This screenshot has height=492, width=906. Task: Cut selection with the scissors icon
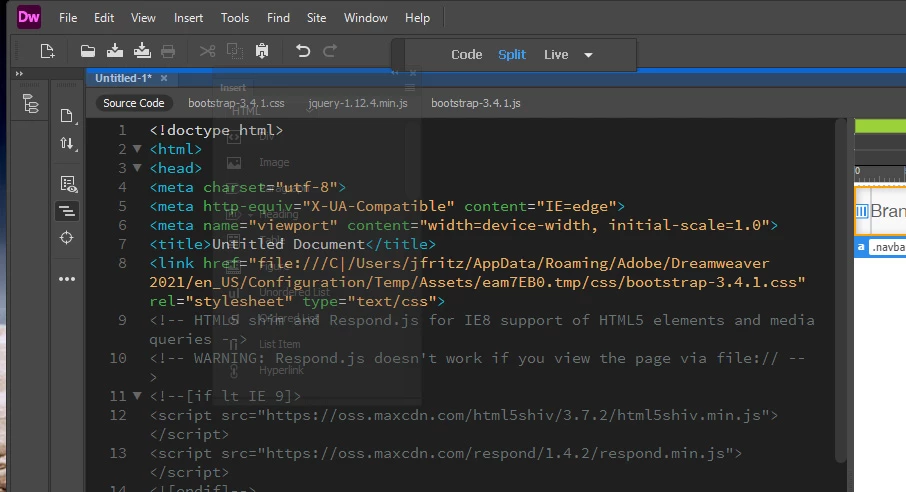207,51
